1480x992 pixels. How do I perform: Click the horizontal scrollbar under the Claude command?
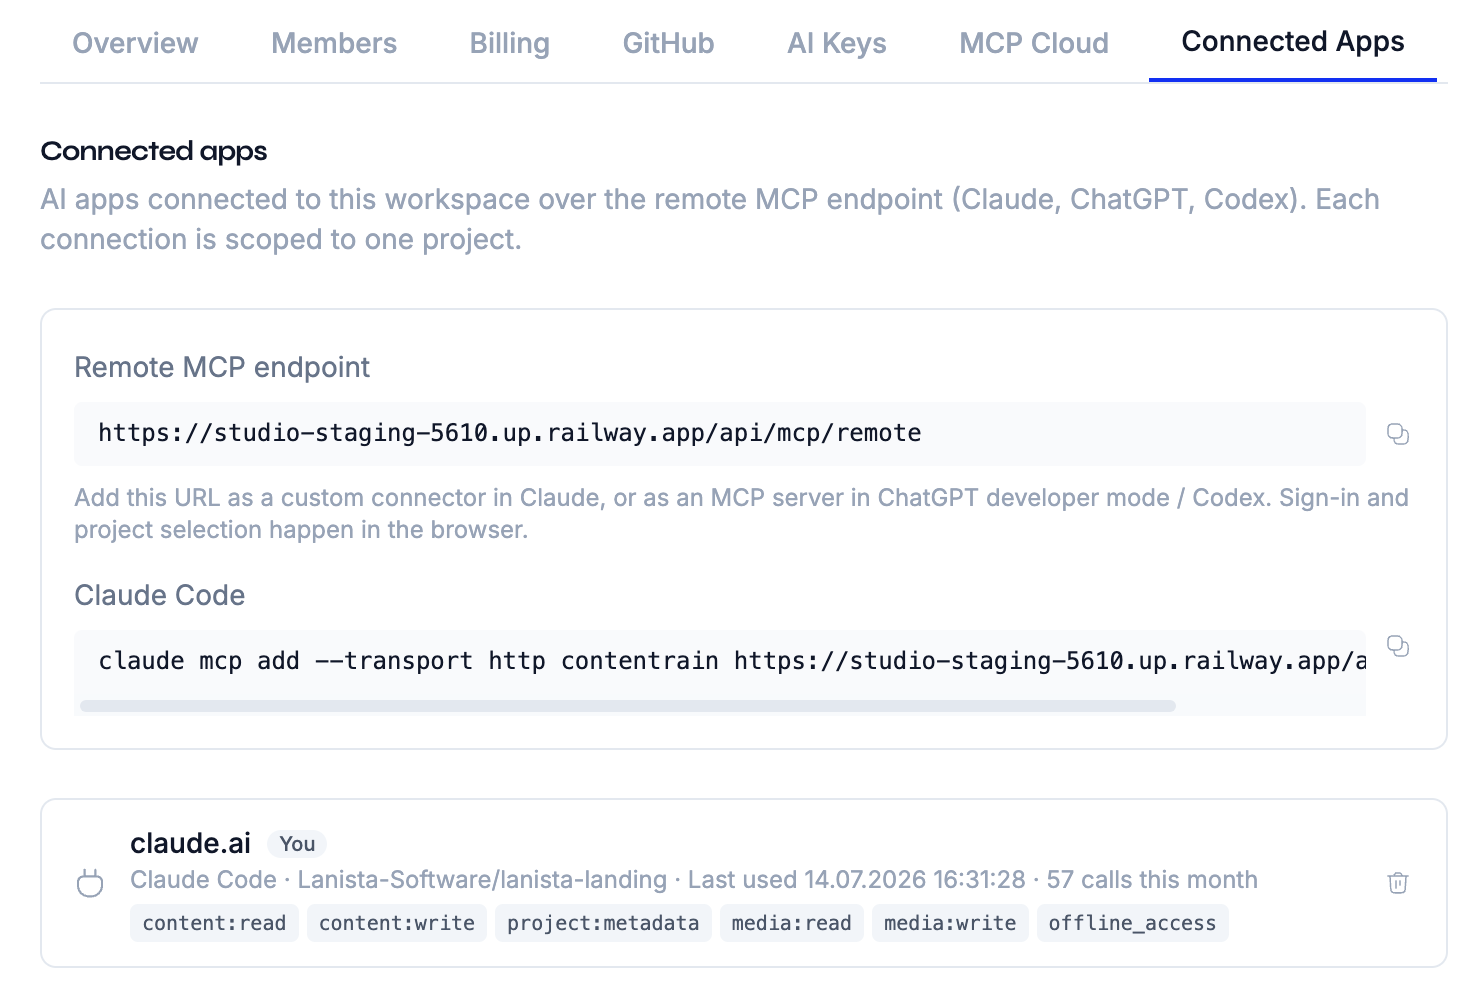pyautogui.click(x=628, y=706)
